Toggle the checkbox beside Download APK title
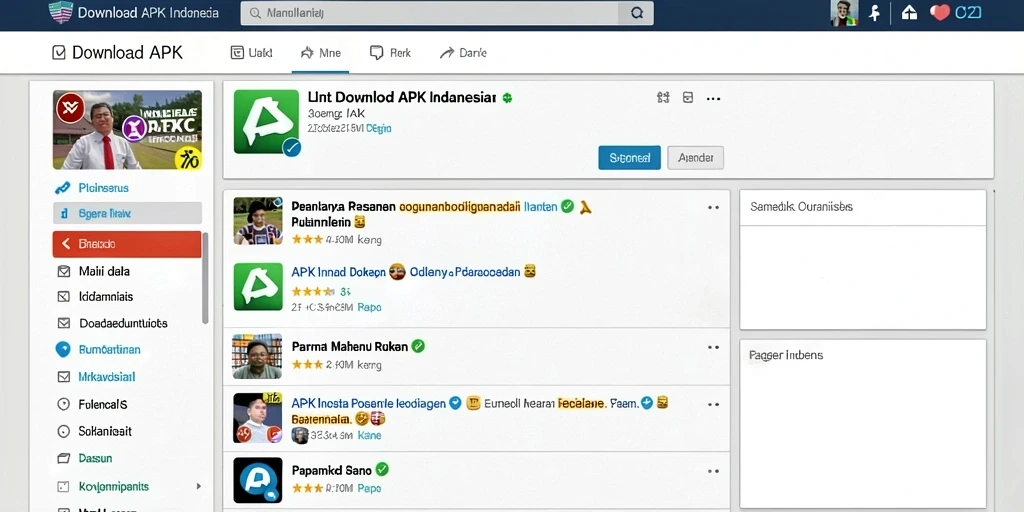The width and height of the screenshot is (1024, 512). (59, 53)
